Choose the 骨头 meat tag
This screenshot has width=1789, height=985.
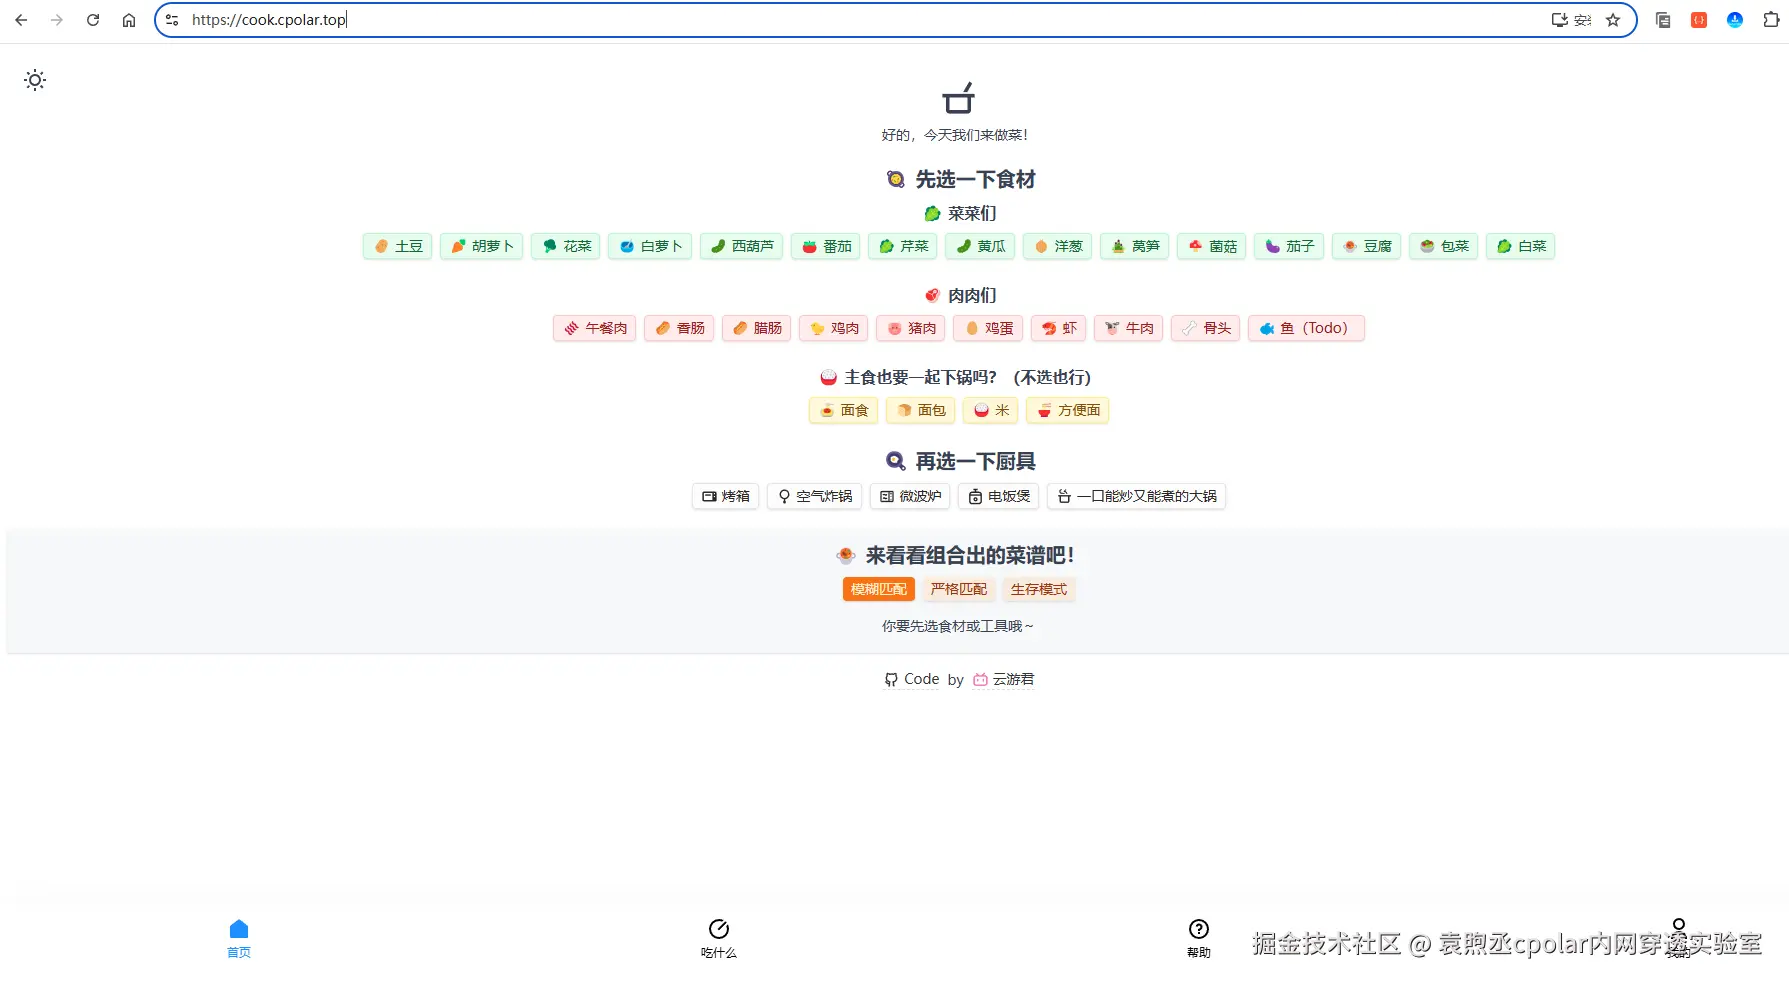point(1206,328)
